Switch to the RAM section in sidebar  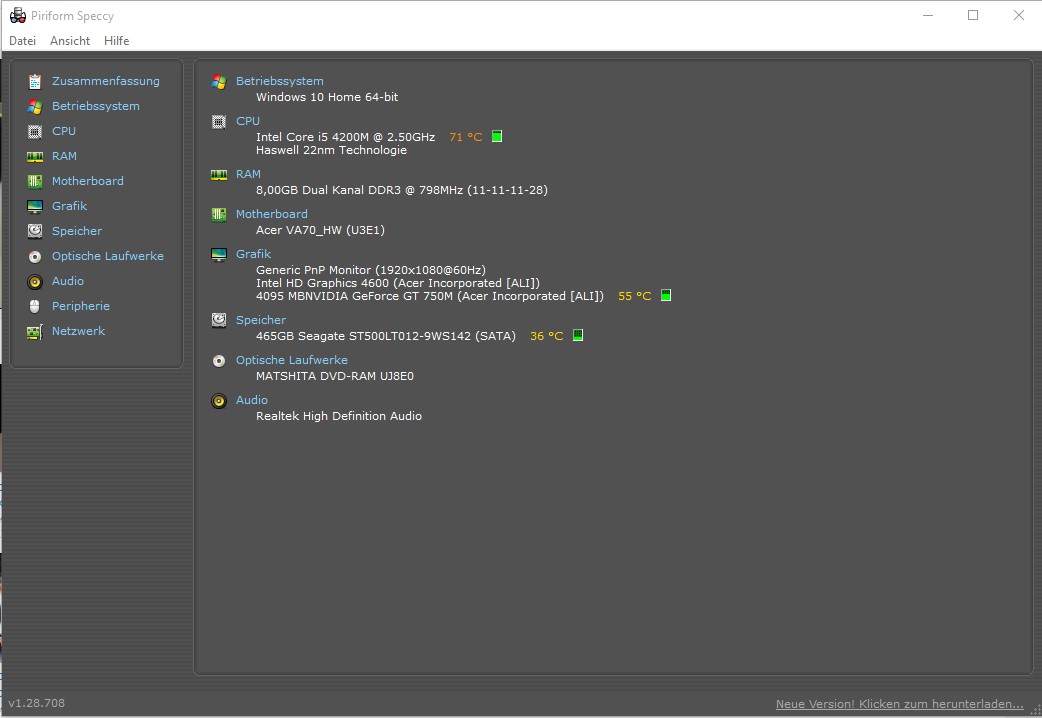pyautogui.click(x=64, y=156)
